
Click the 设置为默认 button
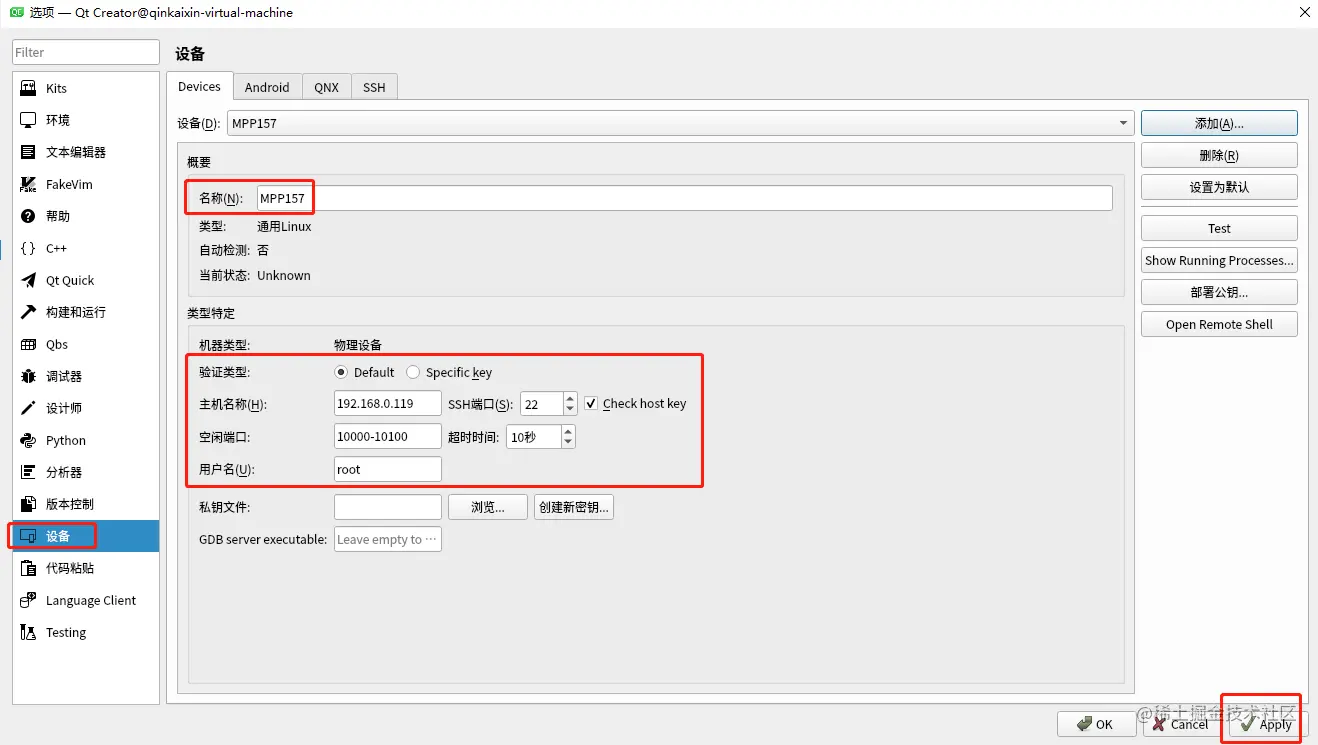coord(1219,187)
